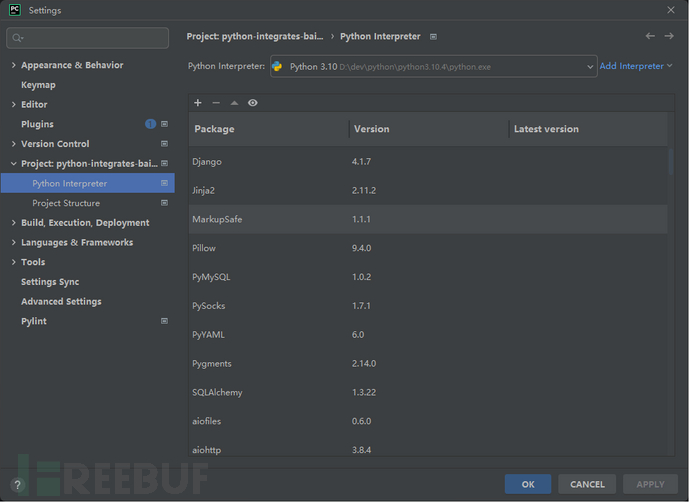Select the MarkupSafe package row
Screen dimensions: 690x503
[x=428, y=219]
